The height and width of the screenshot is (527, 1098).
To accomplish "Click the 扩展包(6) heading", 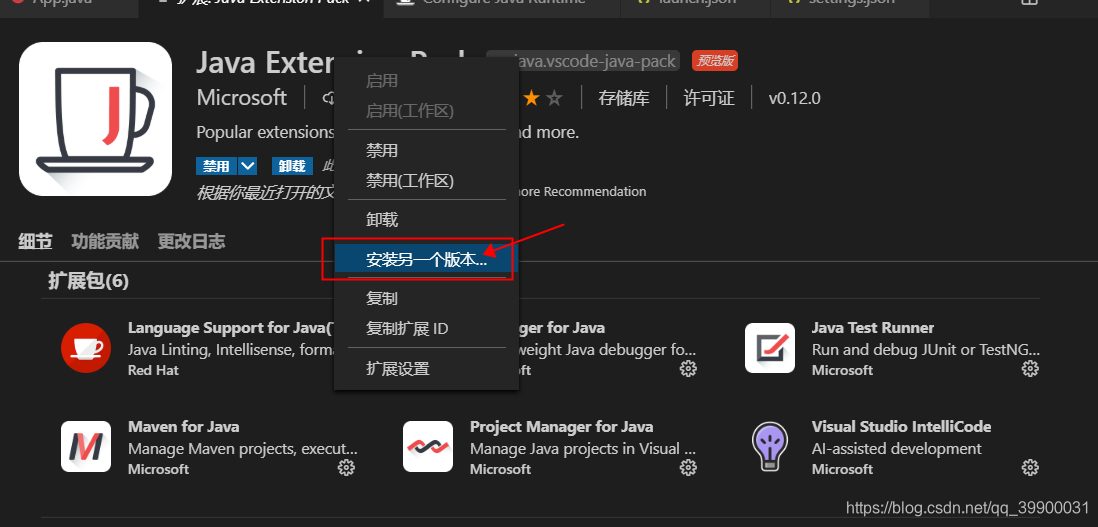I will (88, 281).
